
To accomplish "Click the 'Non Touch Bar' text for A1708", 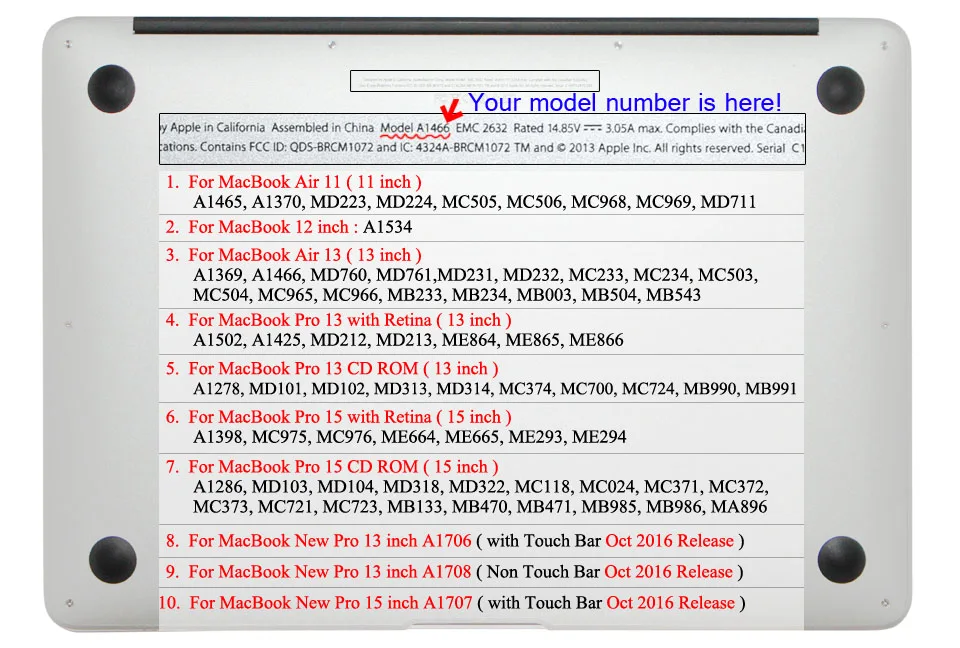I will click(x=540, y=572).
